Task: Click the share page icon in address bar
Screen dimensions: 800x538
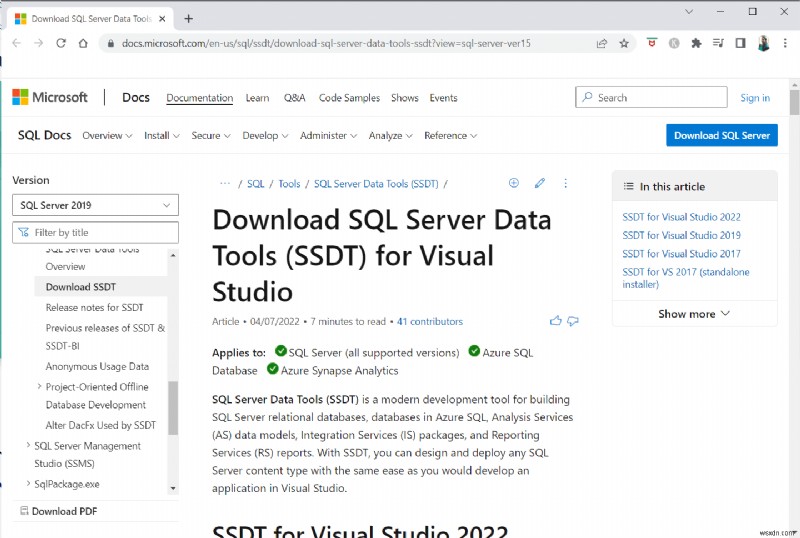Action: (x=601, y=43)
